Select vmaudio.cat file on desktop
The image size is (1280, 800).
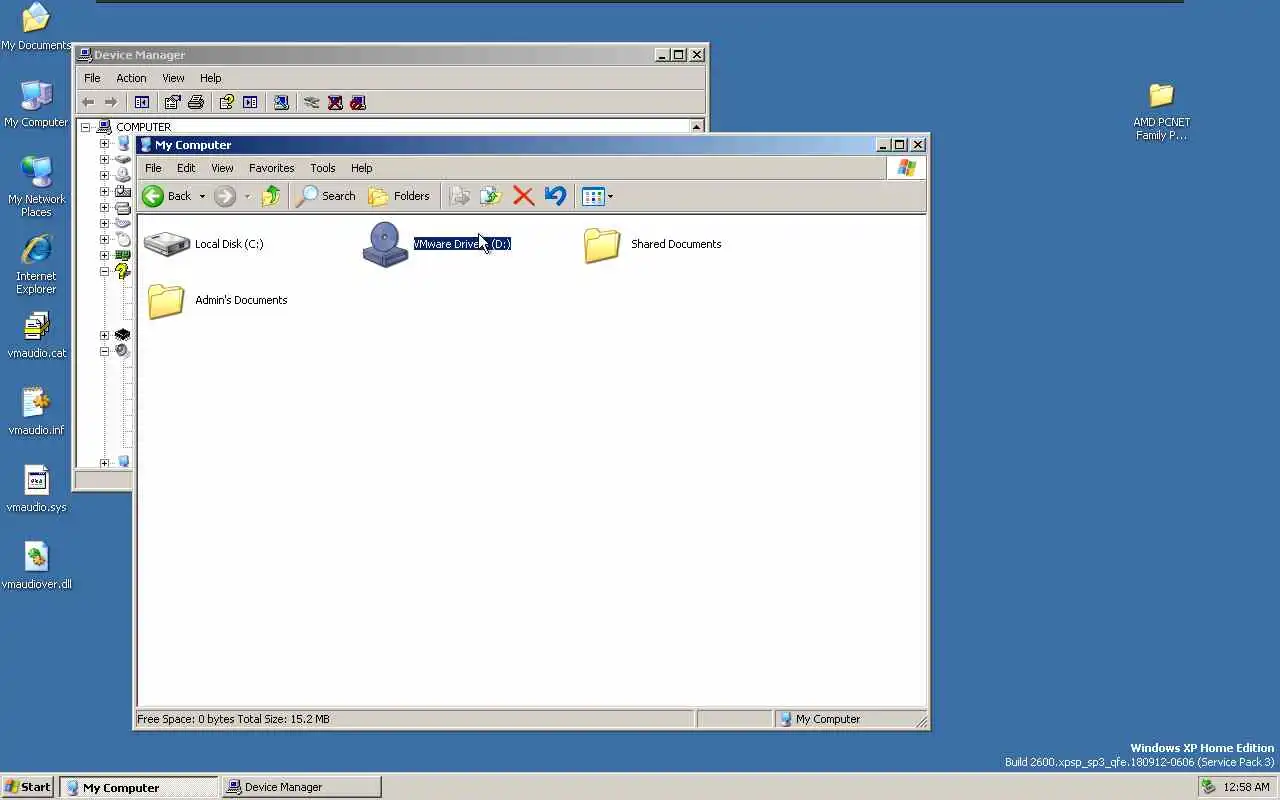pyautogui.click(x=36, y=335)
